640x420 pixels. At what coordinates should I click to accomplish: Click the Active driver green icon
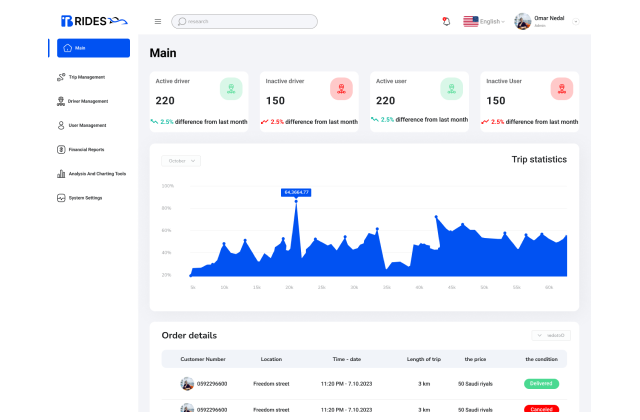coord(231,89)
